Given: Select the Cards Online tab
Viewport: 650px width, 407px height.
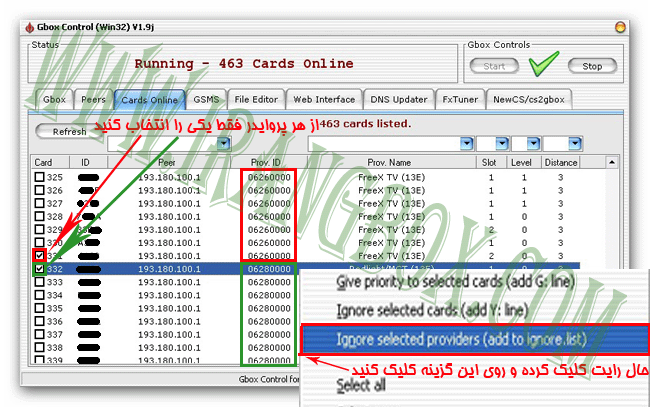Looking at the screenshot, I should 150,100.
